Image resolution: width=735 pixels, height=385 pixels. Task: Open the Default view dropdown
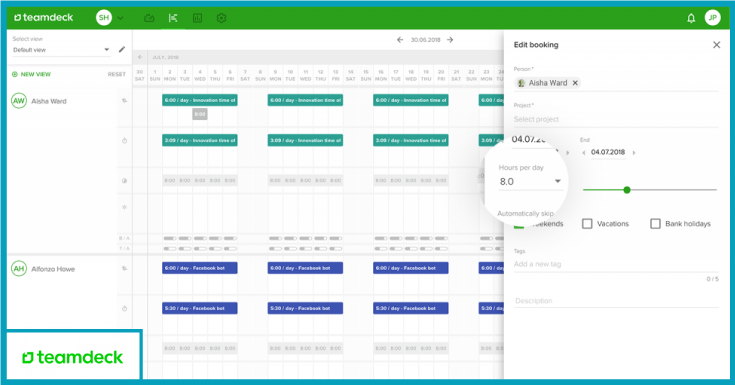(61, 50)
